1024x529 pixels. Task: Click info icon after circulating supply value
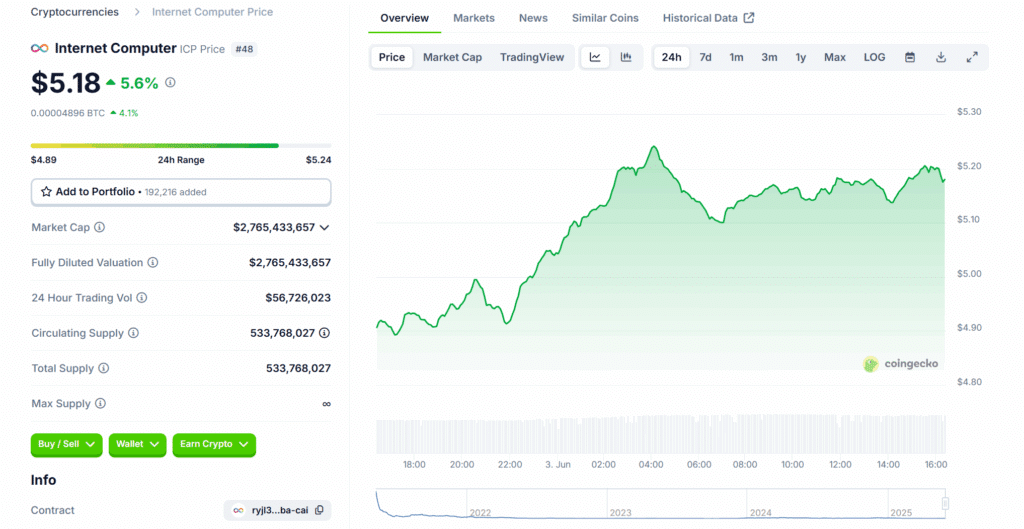pyautogui.click(x=325, y=333)
